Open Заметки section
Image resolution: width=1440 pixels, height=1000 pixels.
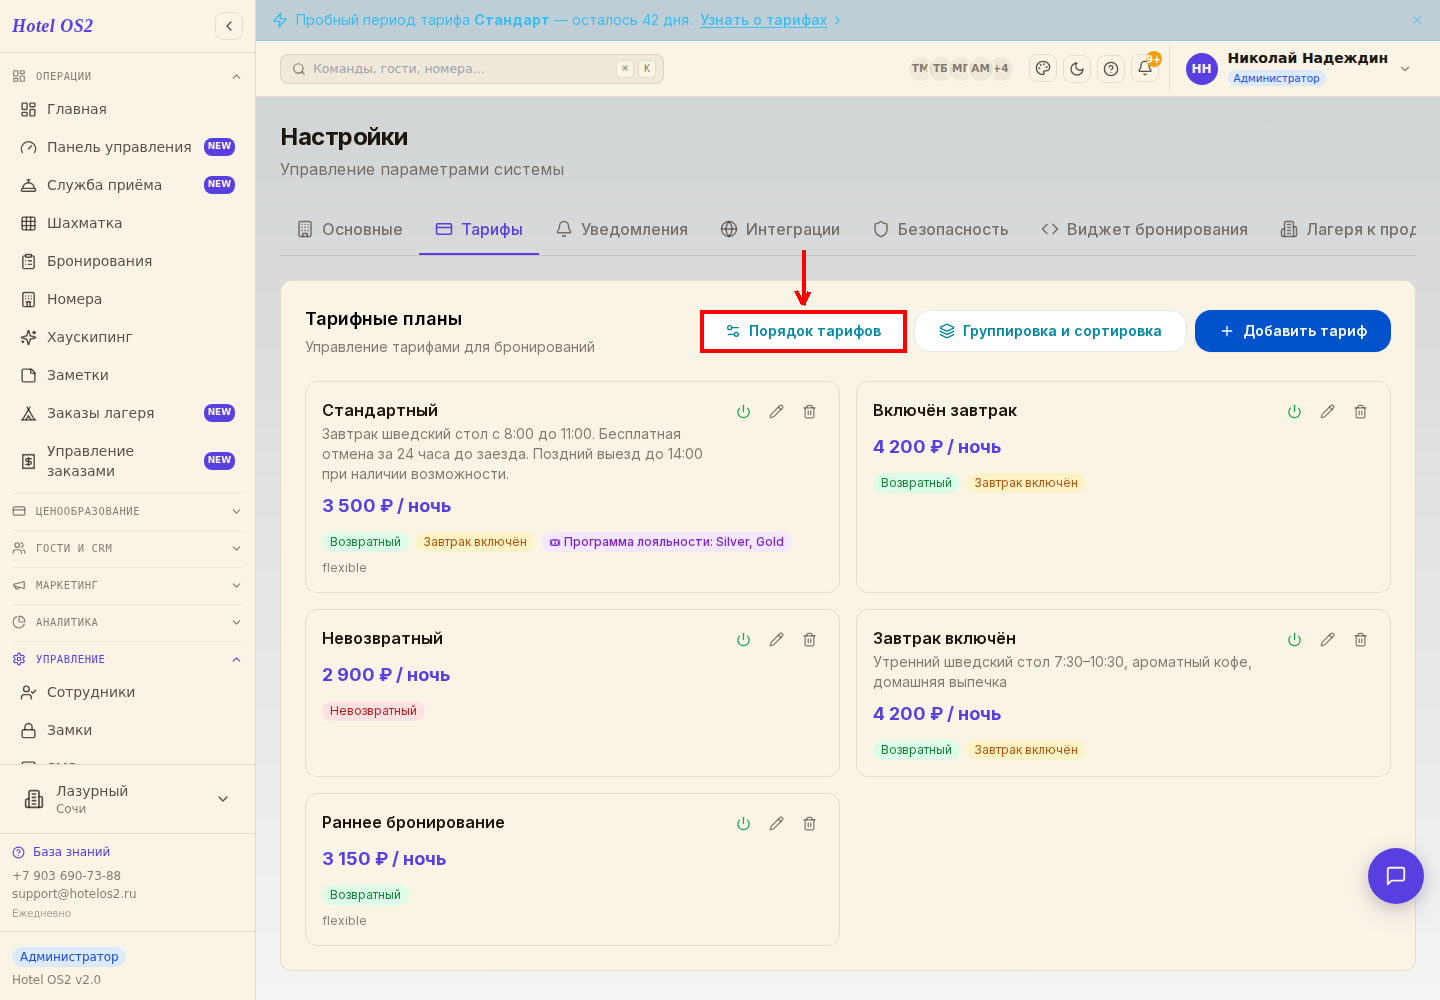pos(127,375)
